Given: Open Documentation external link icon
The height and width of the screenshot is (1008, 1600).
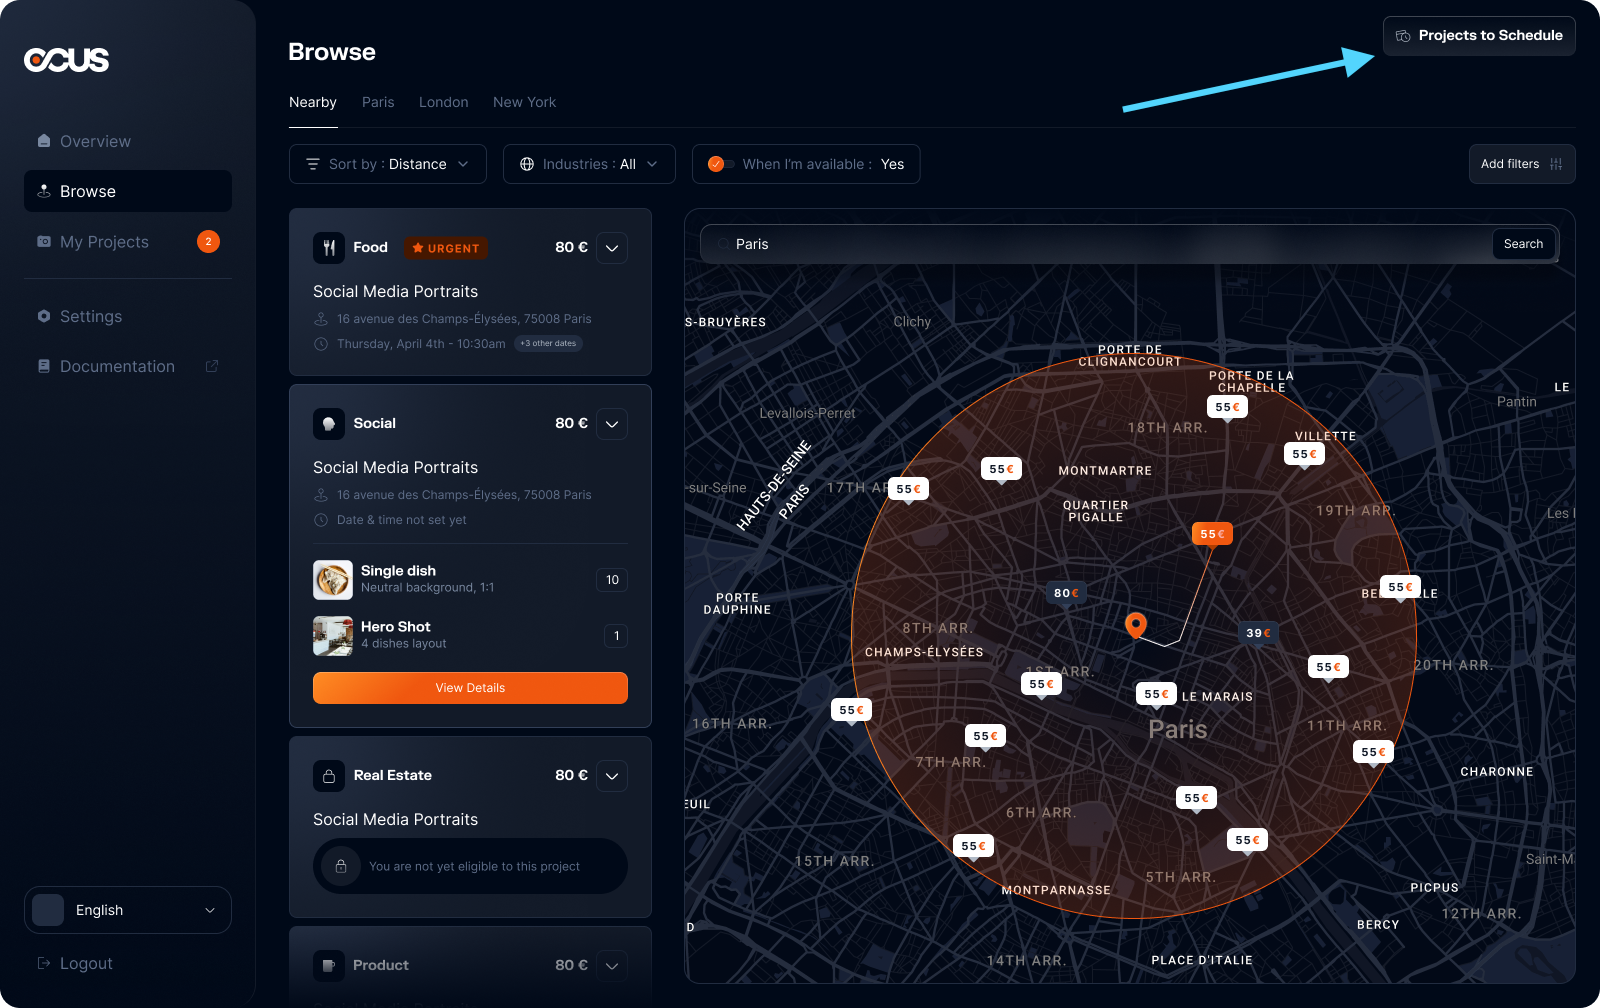Looking at the screenshot, I should (x=212, y=366).
